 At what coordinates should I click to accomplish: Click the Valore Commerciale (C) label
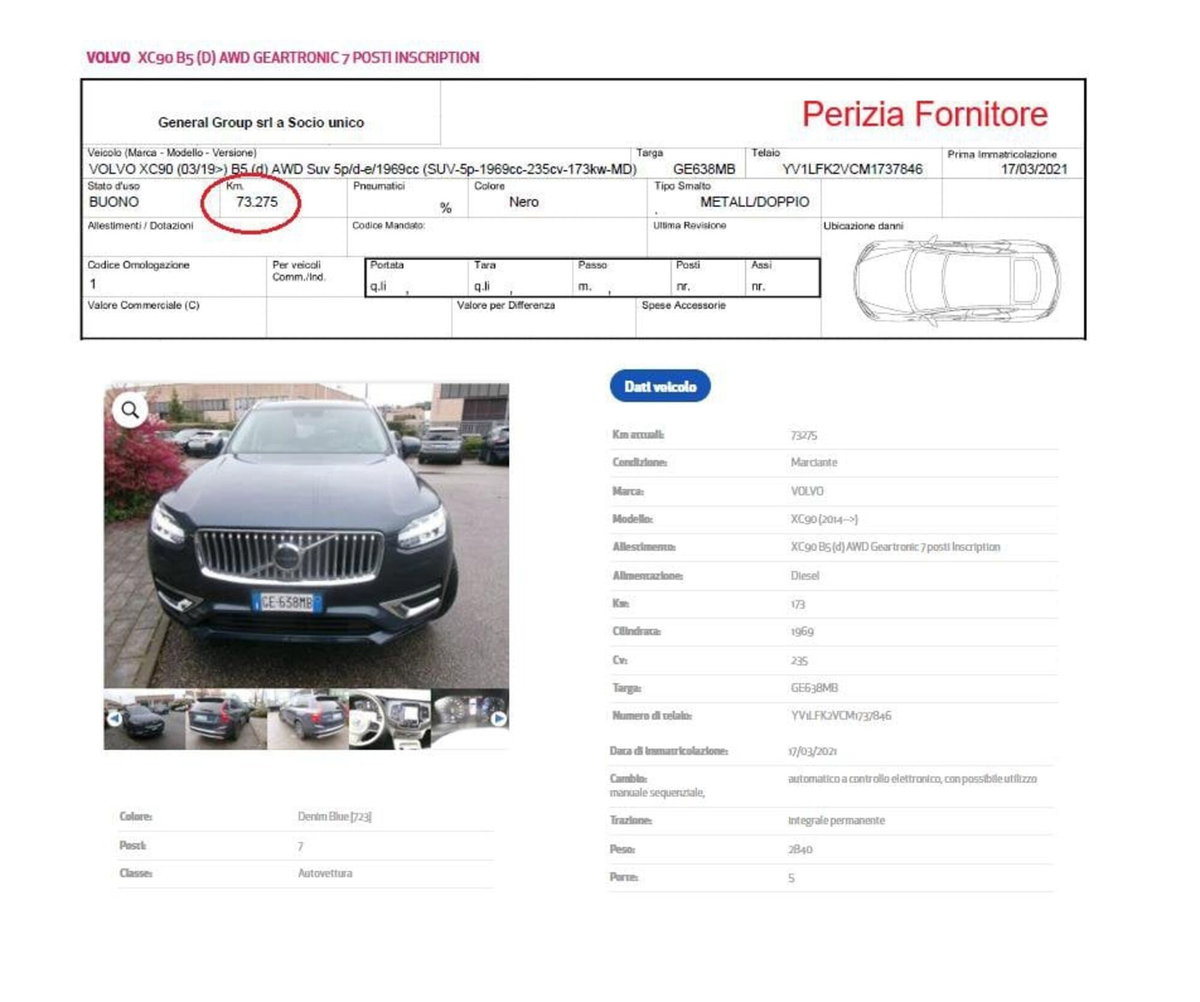point(144,306)
